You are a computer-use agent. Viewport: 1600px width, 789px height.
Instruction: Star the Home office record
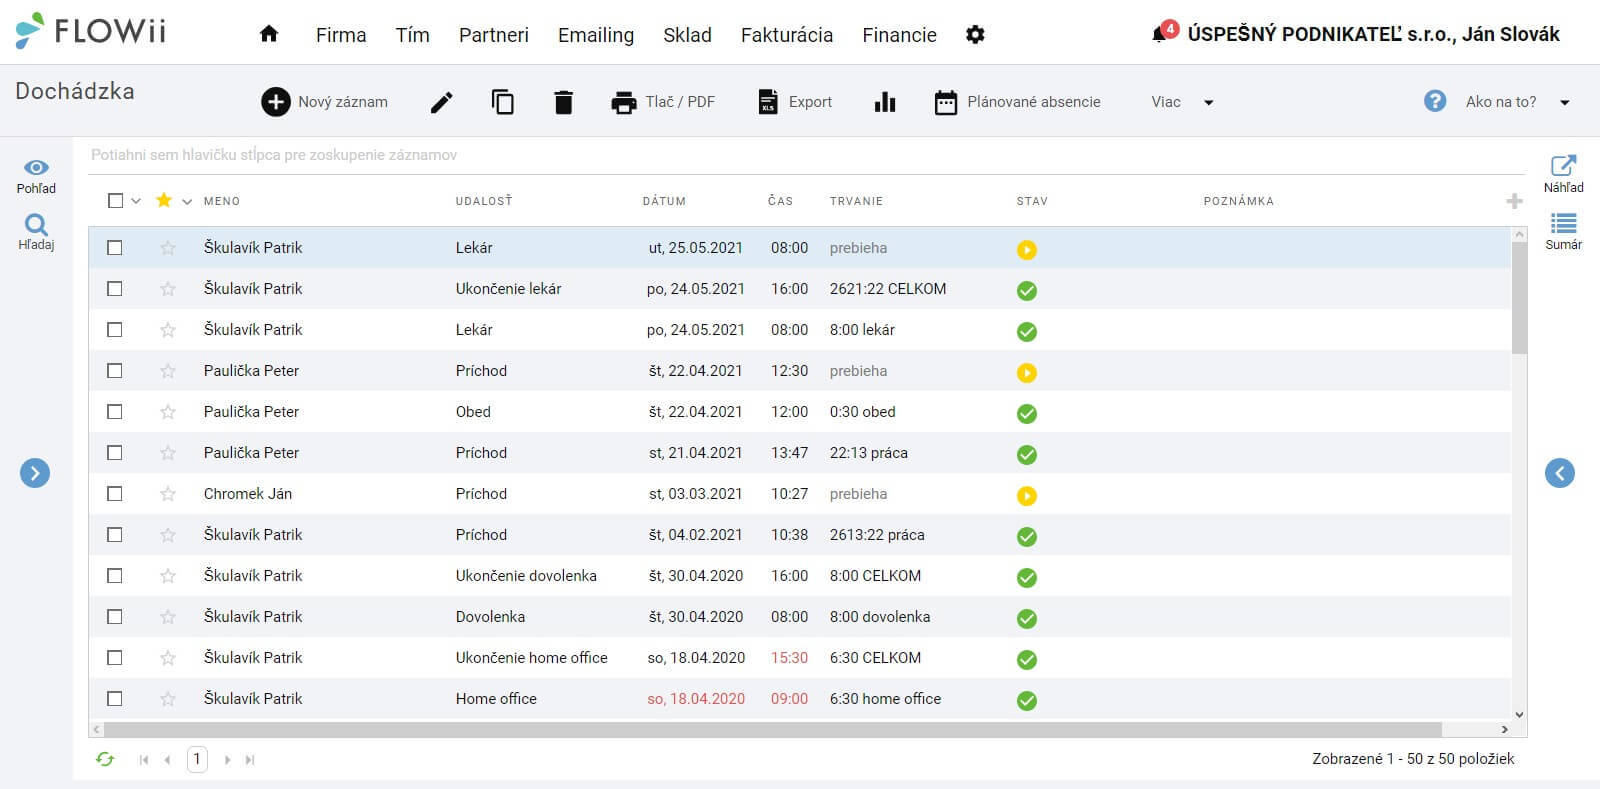click(x=168, y=699)
